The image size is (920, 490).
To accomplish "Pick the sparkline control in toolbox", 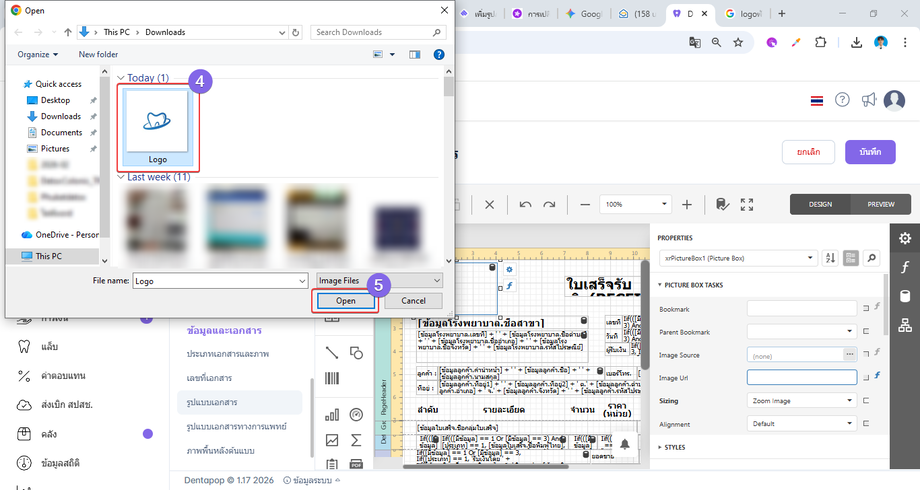I will (332, 440).
